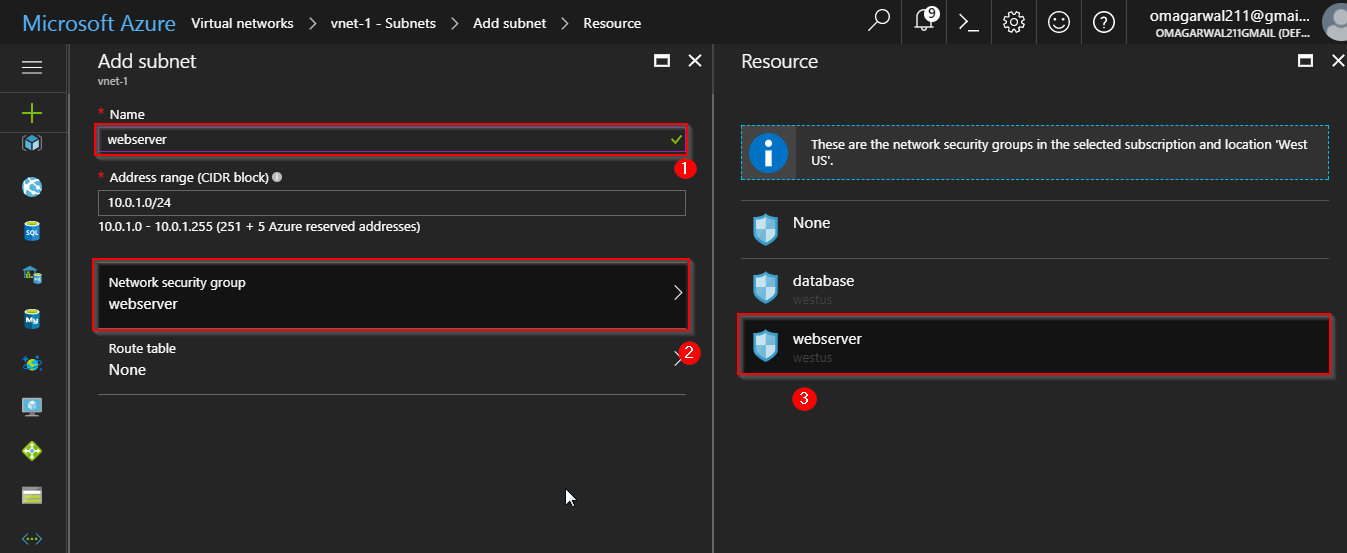This screenshot has height=553, width=1347.
Task: Maximize the Resource blade
Action: tap(1305, 61)
